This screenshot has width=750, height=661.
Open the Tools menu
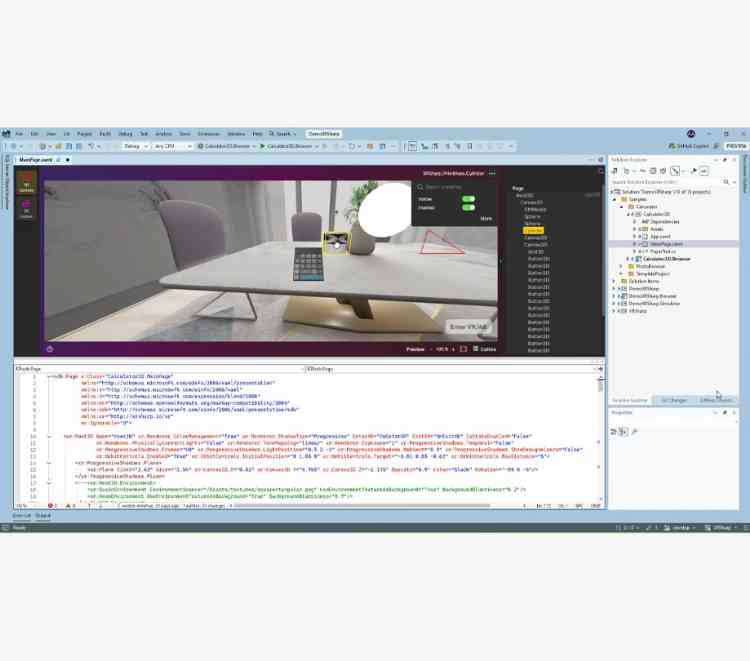pyautogui.click(x=185, y=134)
